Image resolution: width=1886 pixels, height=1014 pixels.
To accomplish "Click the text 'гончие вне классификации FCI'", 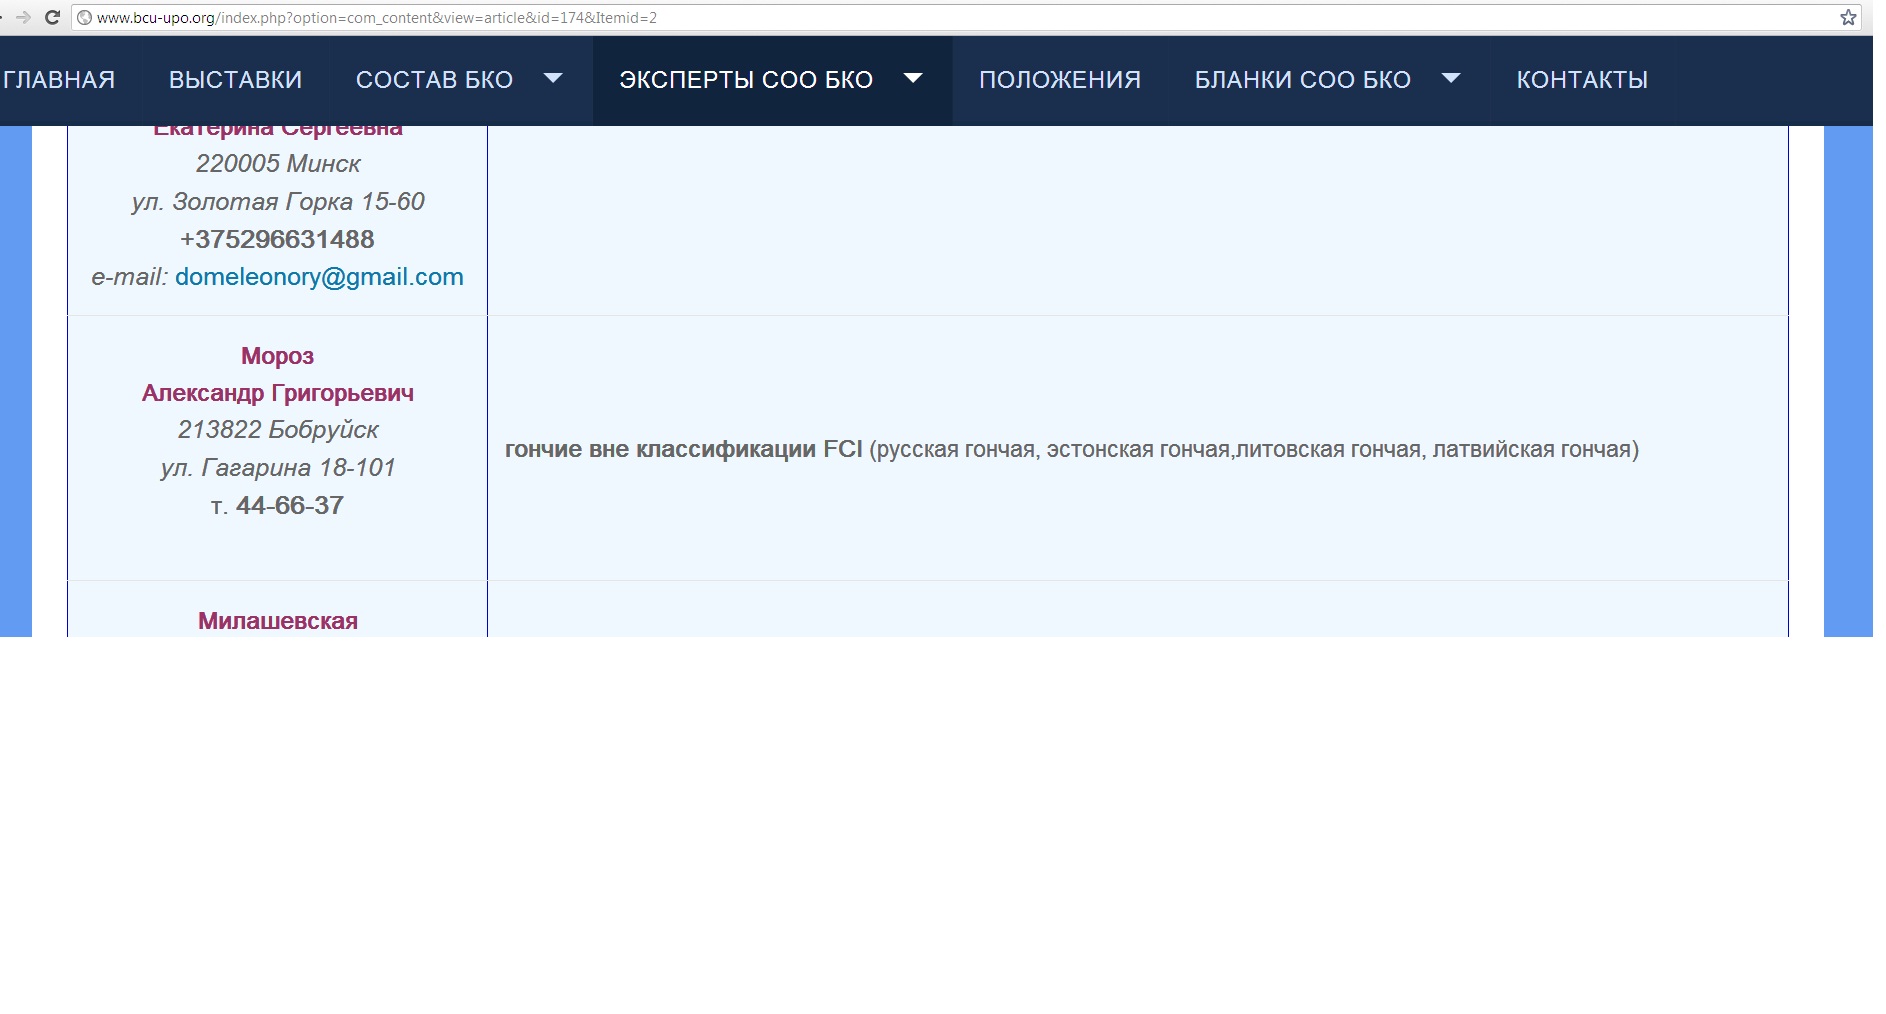I will tap(683, 450).
